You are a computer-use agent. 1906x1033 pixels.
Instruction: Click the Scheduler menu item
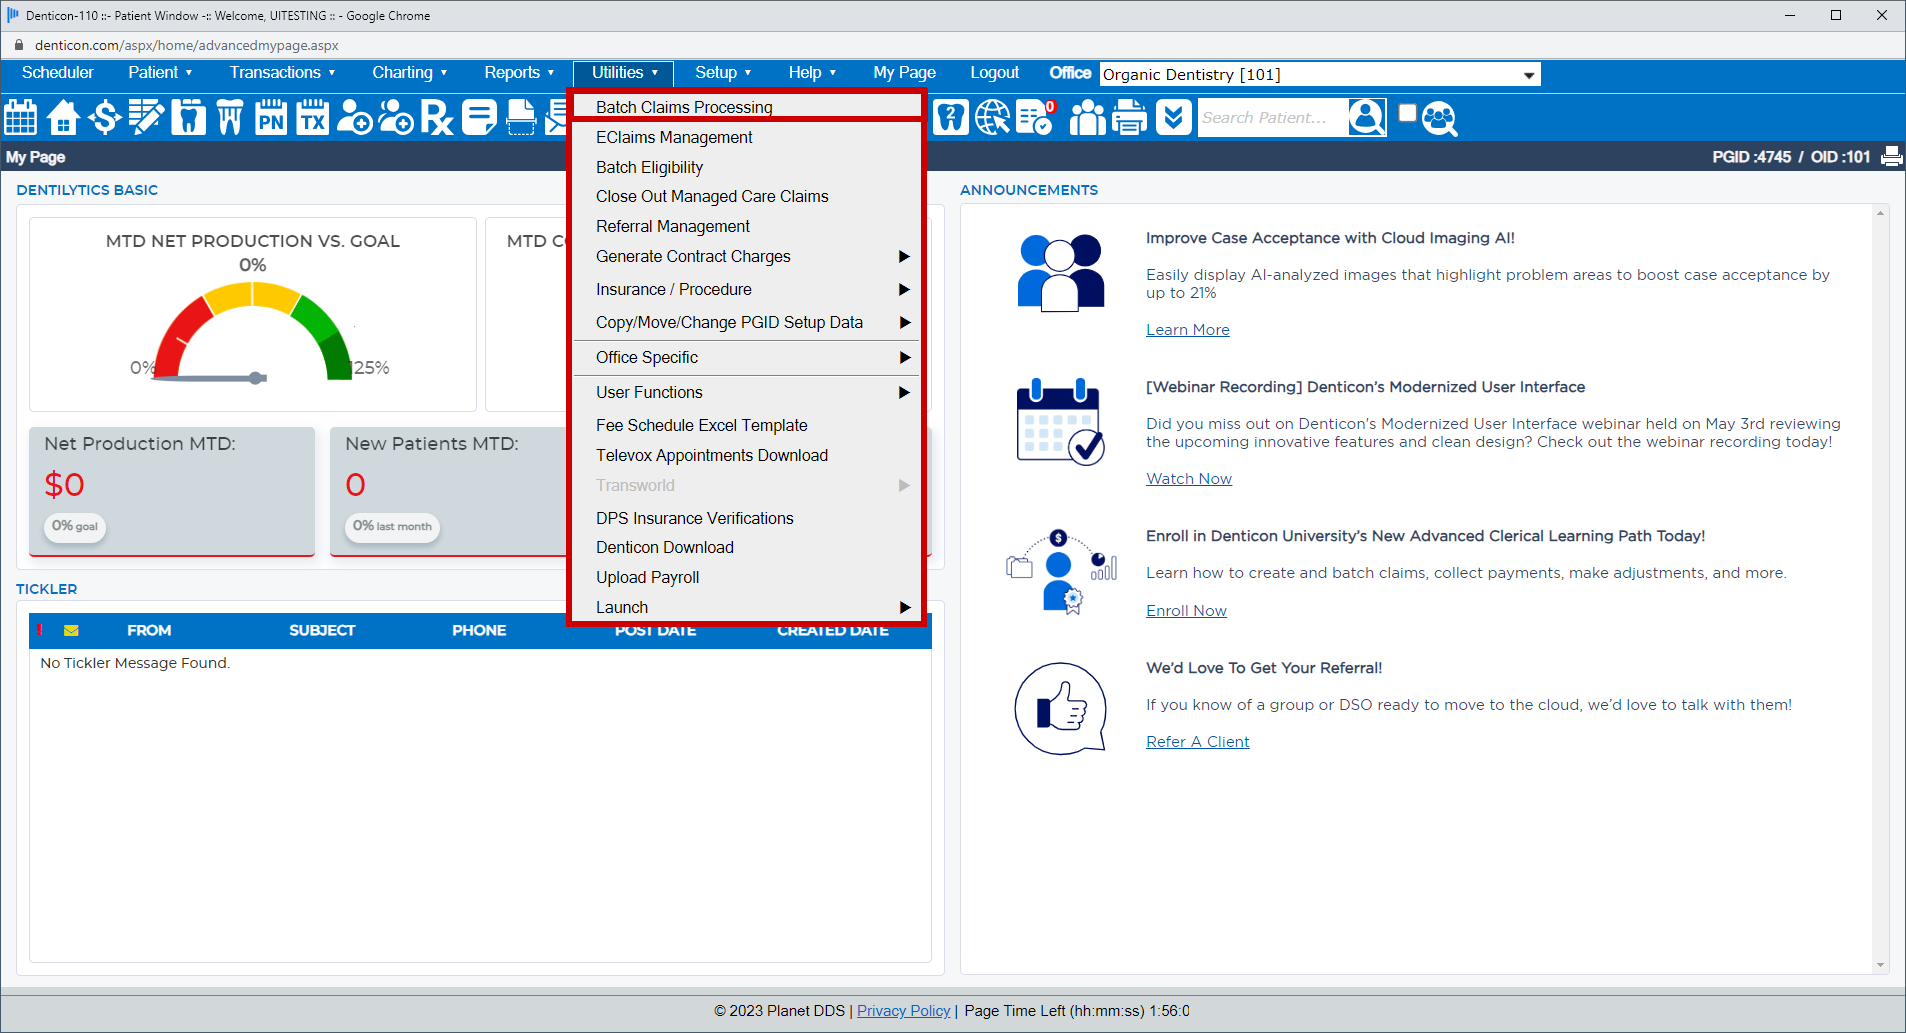[x=58, y=73]
